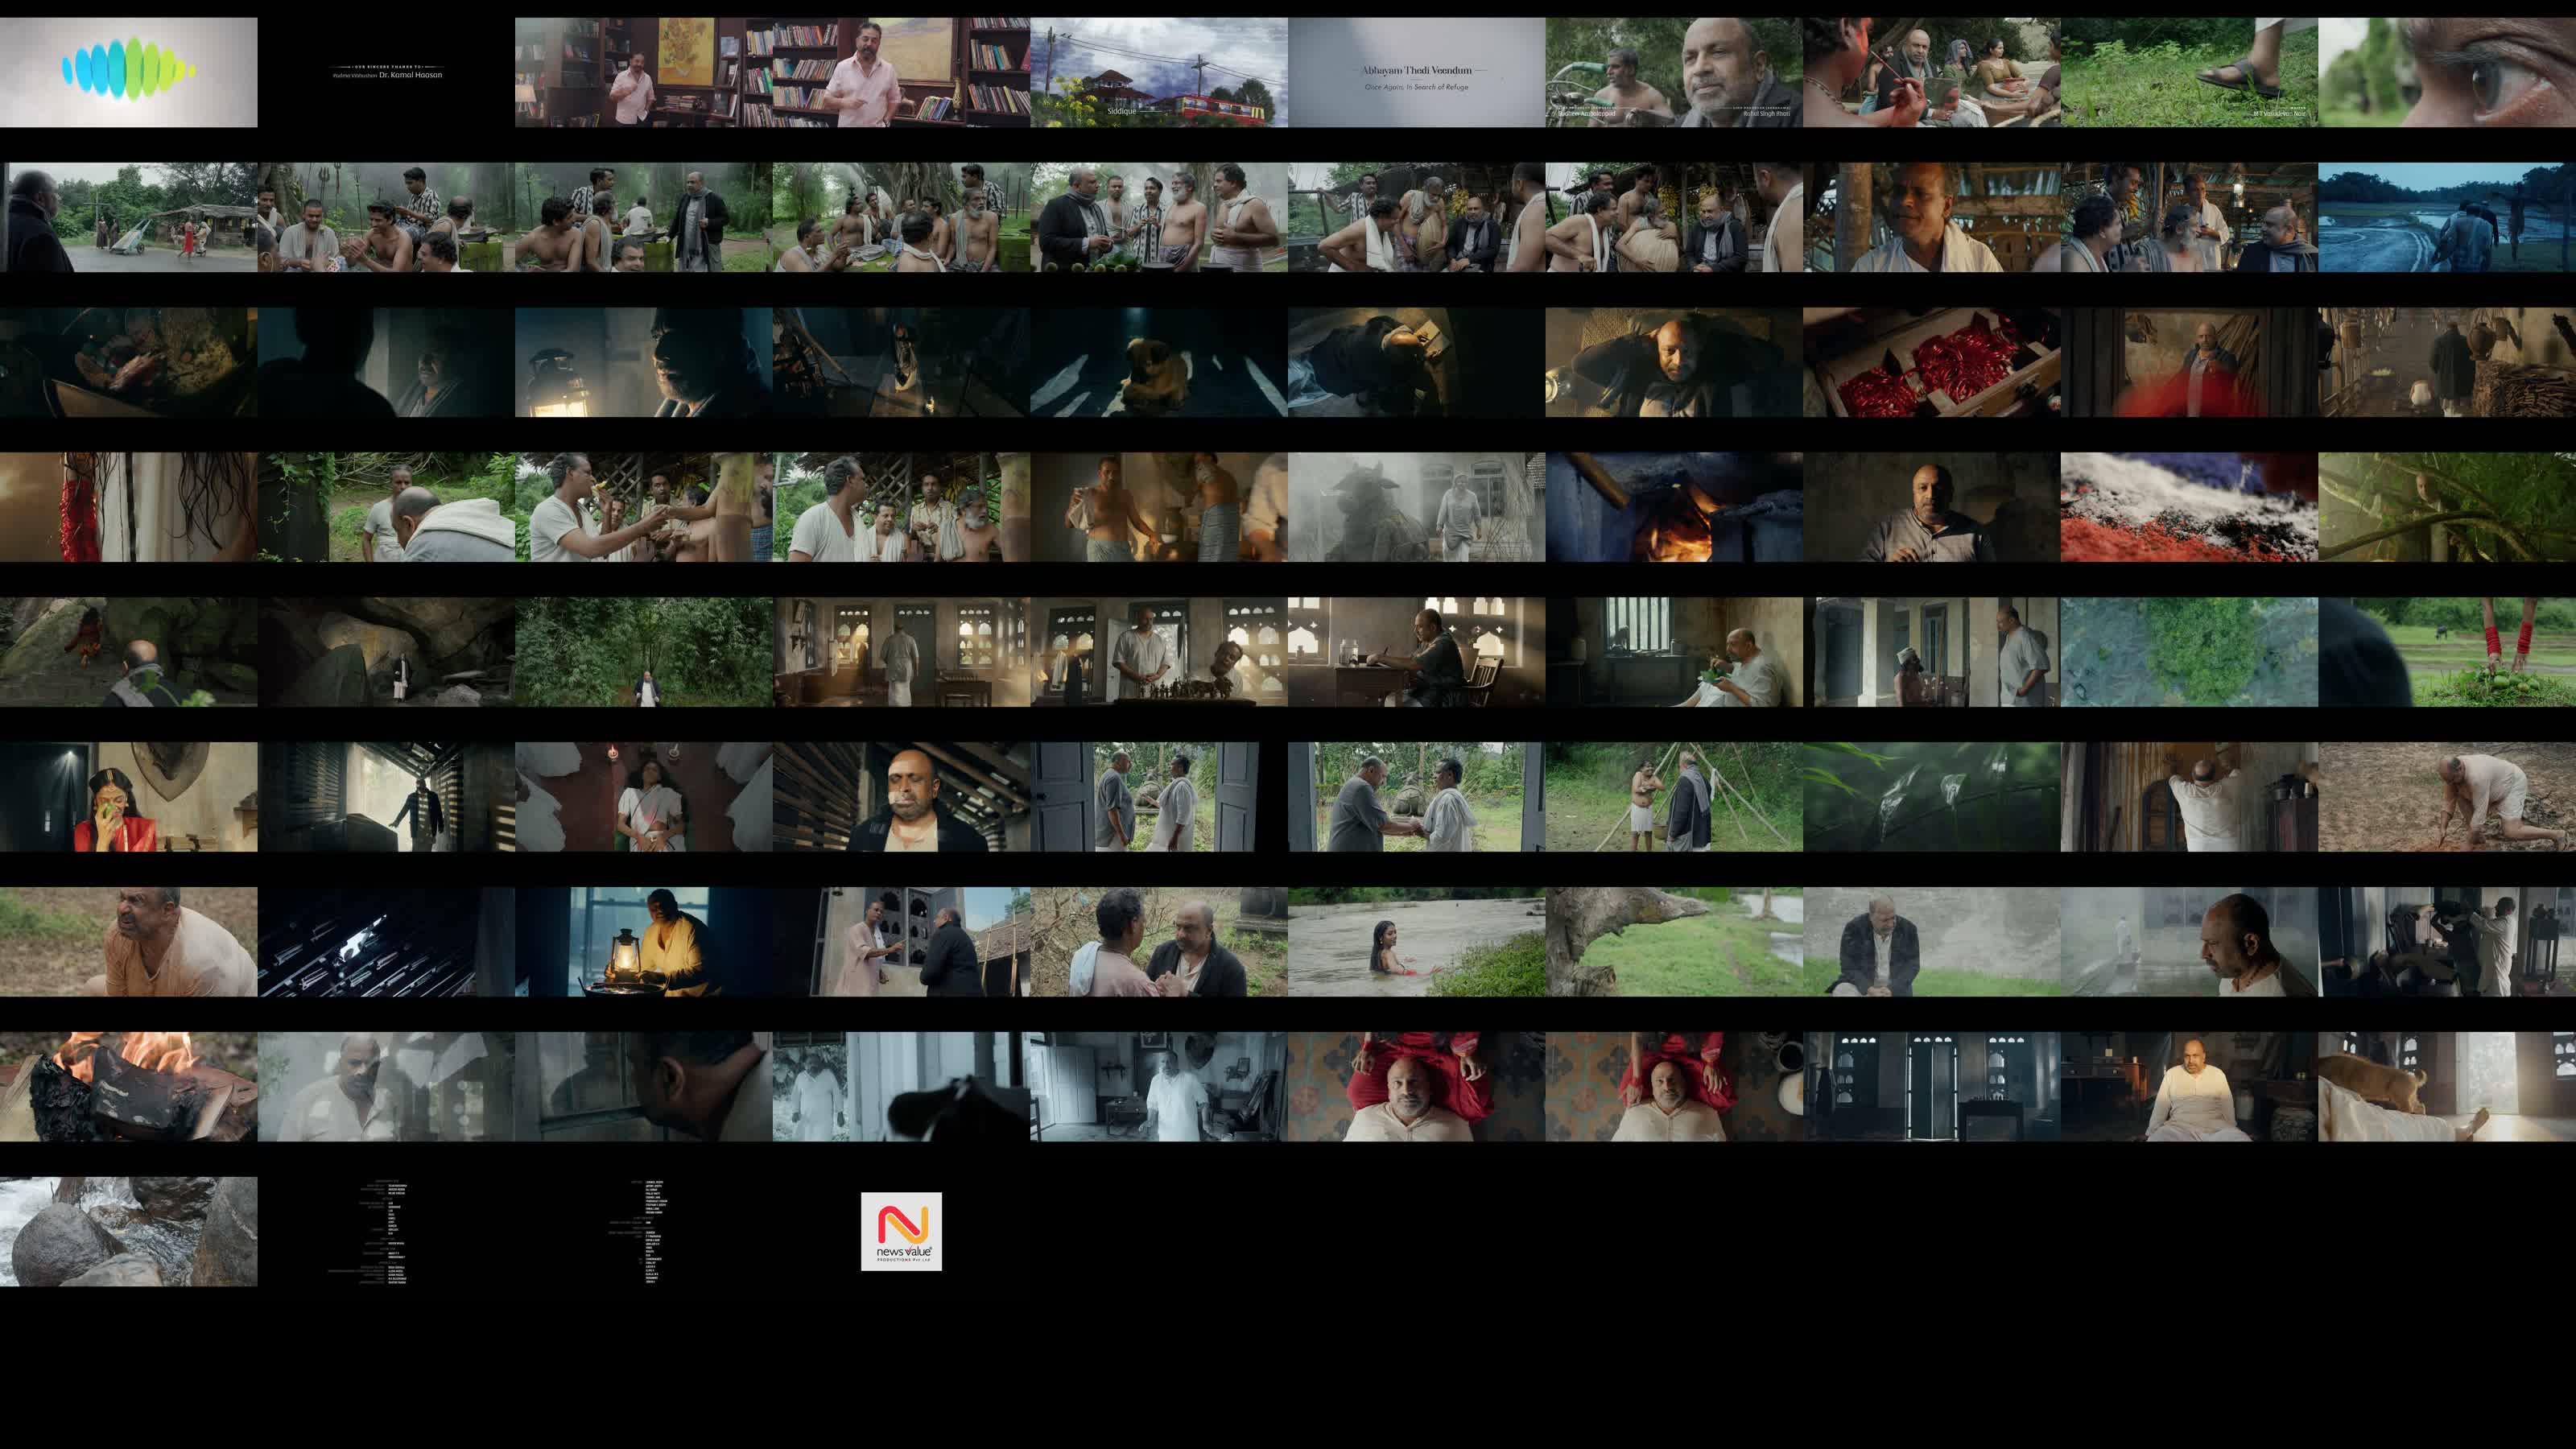Click the rocks in flowing stream frame
This screenshot has width=2576, height=1449.
tap(128, 1231)
